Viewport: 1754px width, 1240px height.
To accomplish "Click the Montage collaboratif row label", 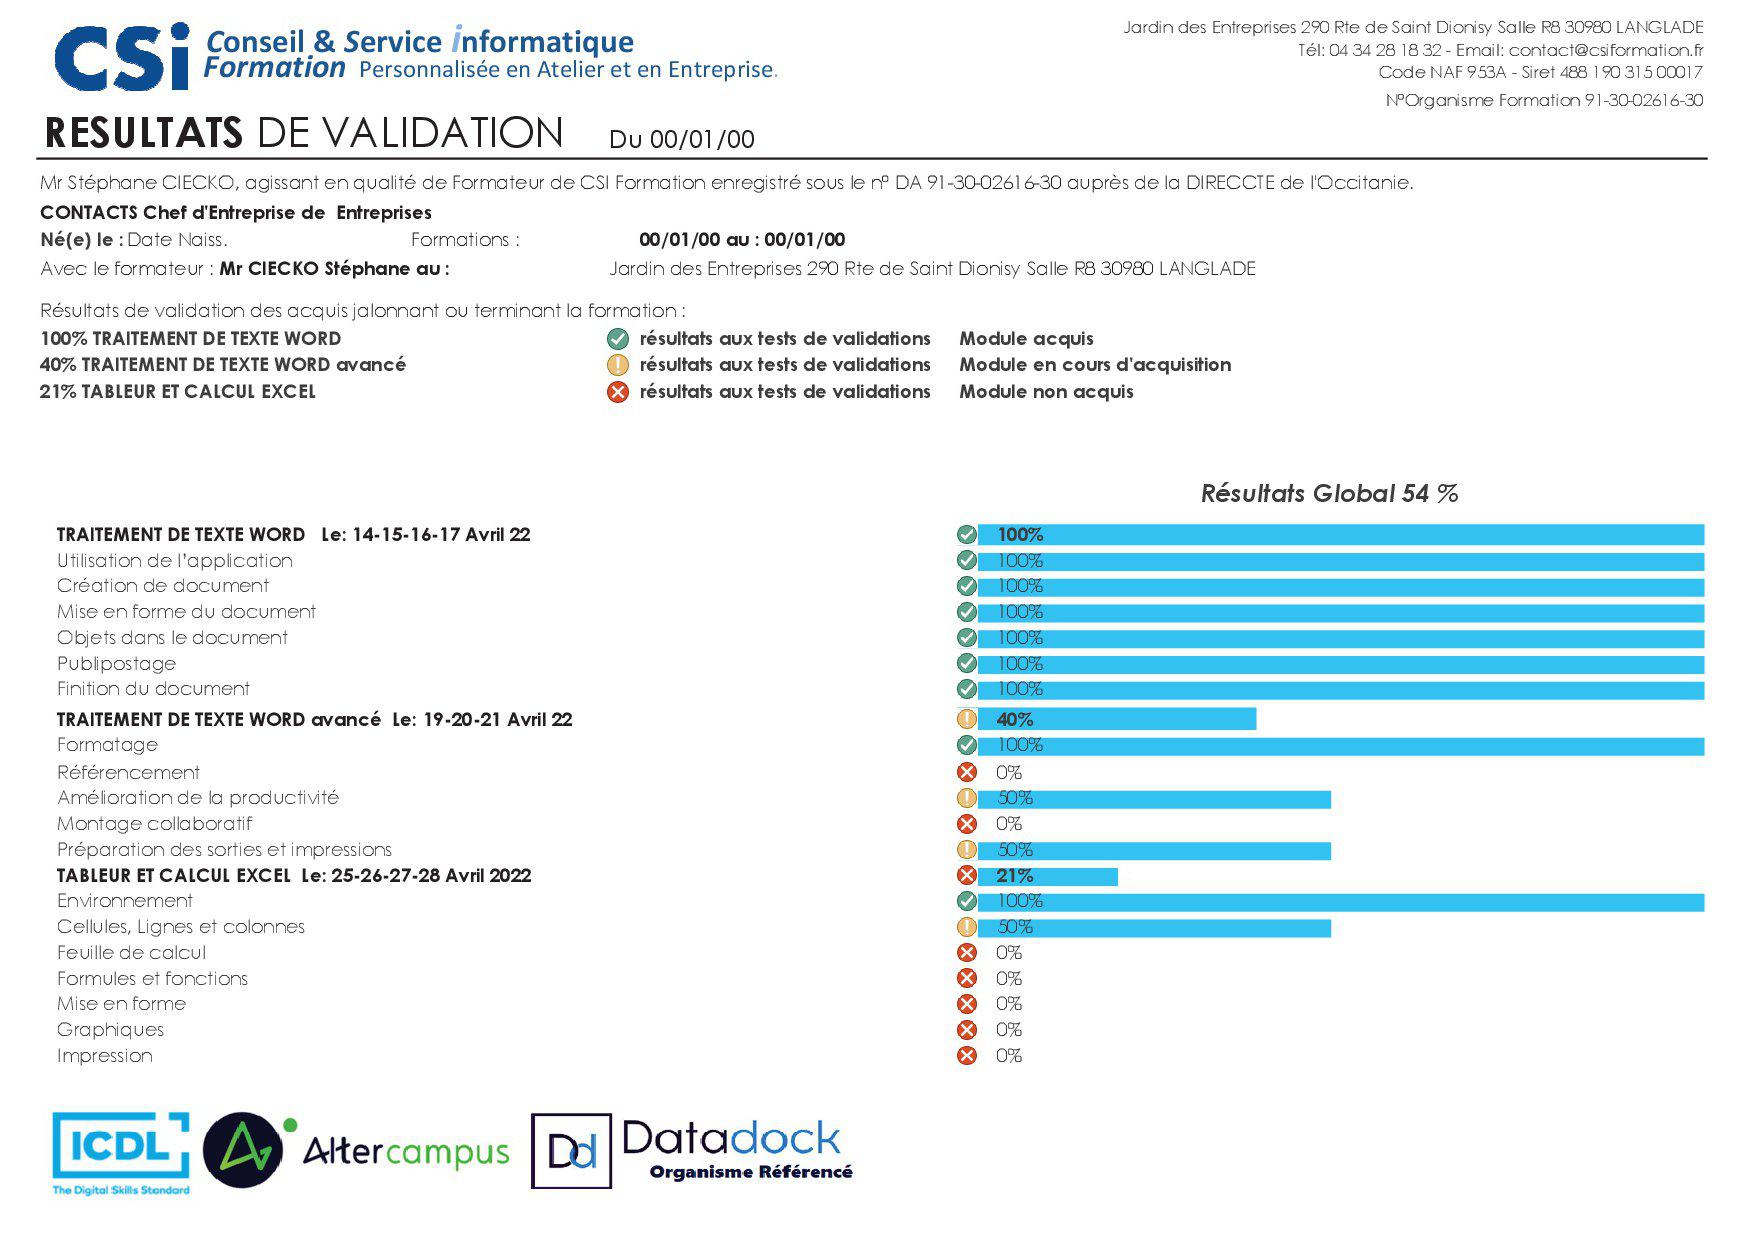I will (x=154, y=824).
